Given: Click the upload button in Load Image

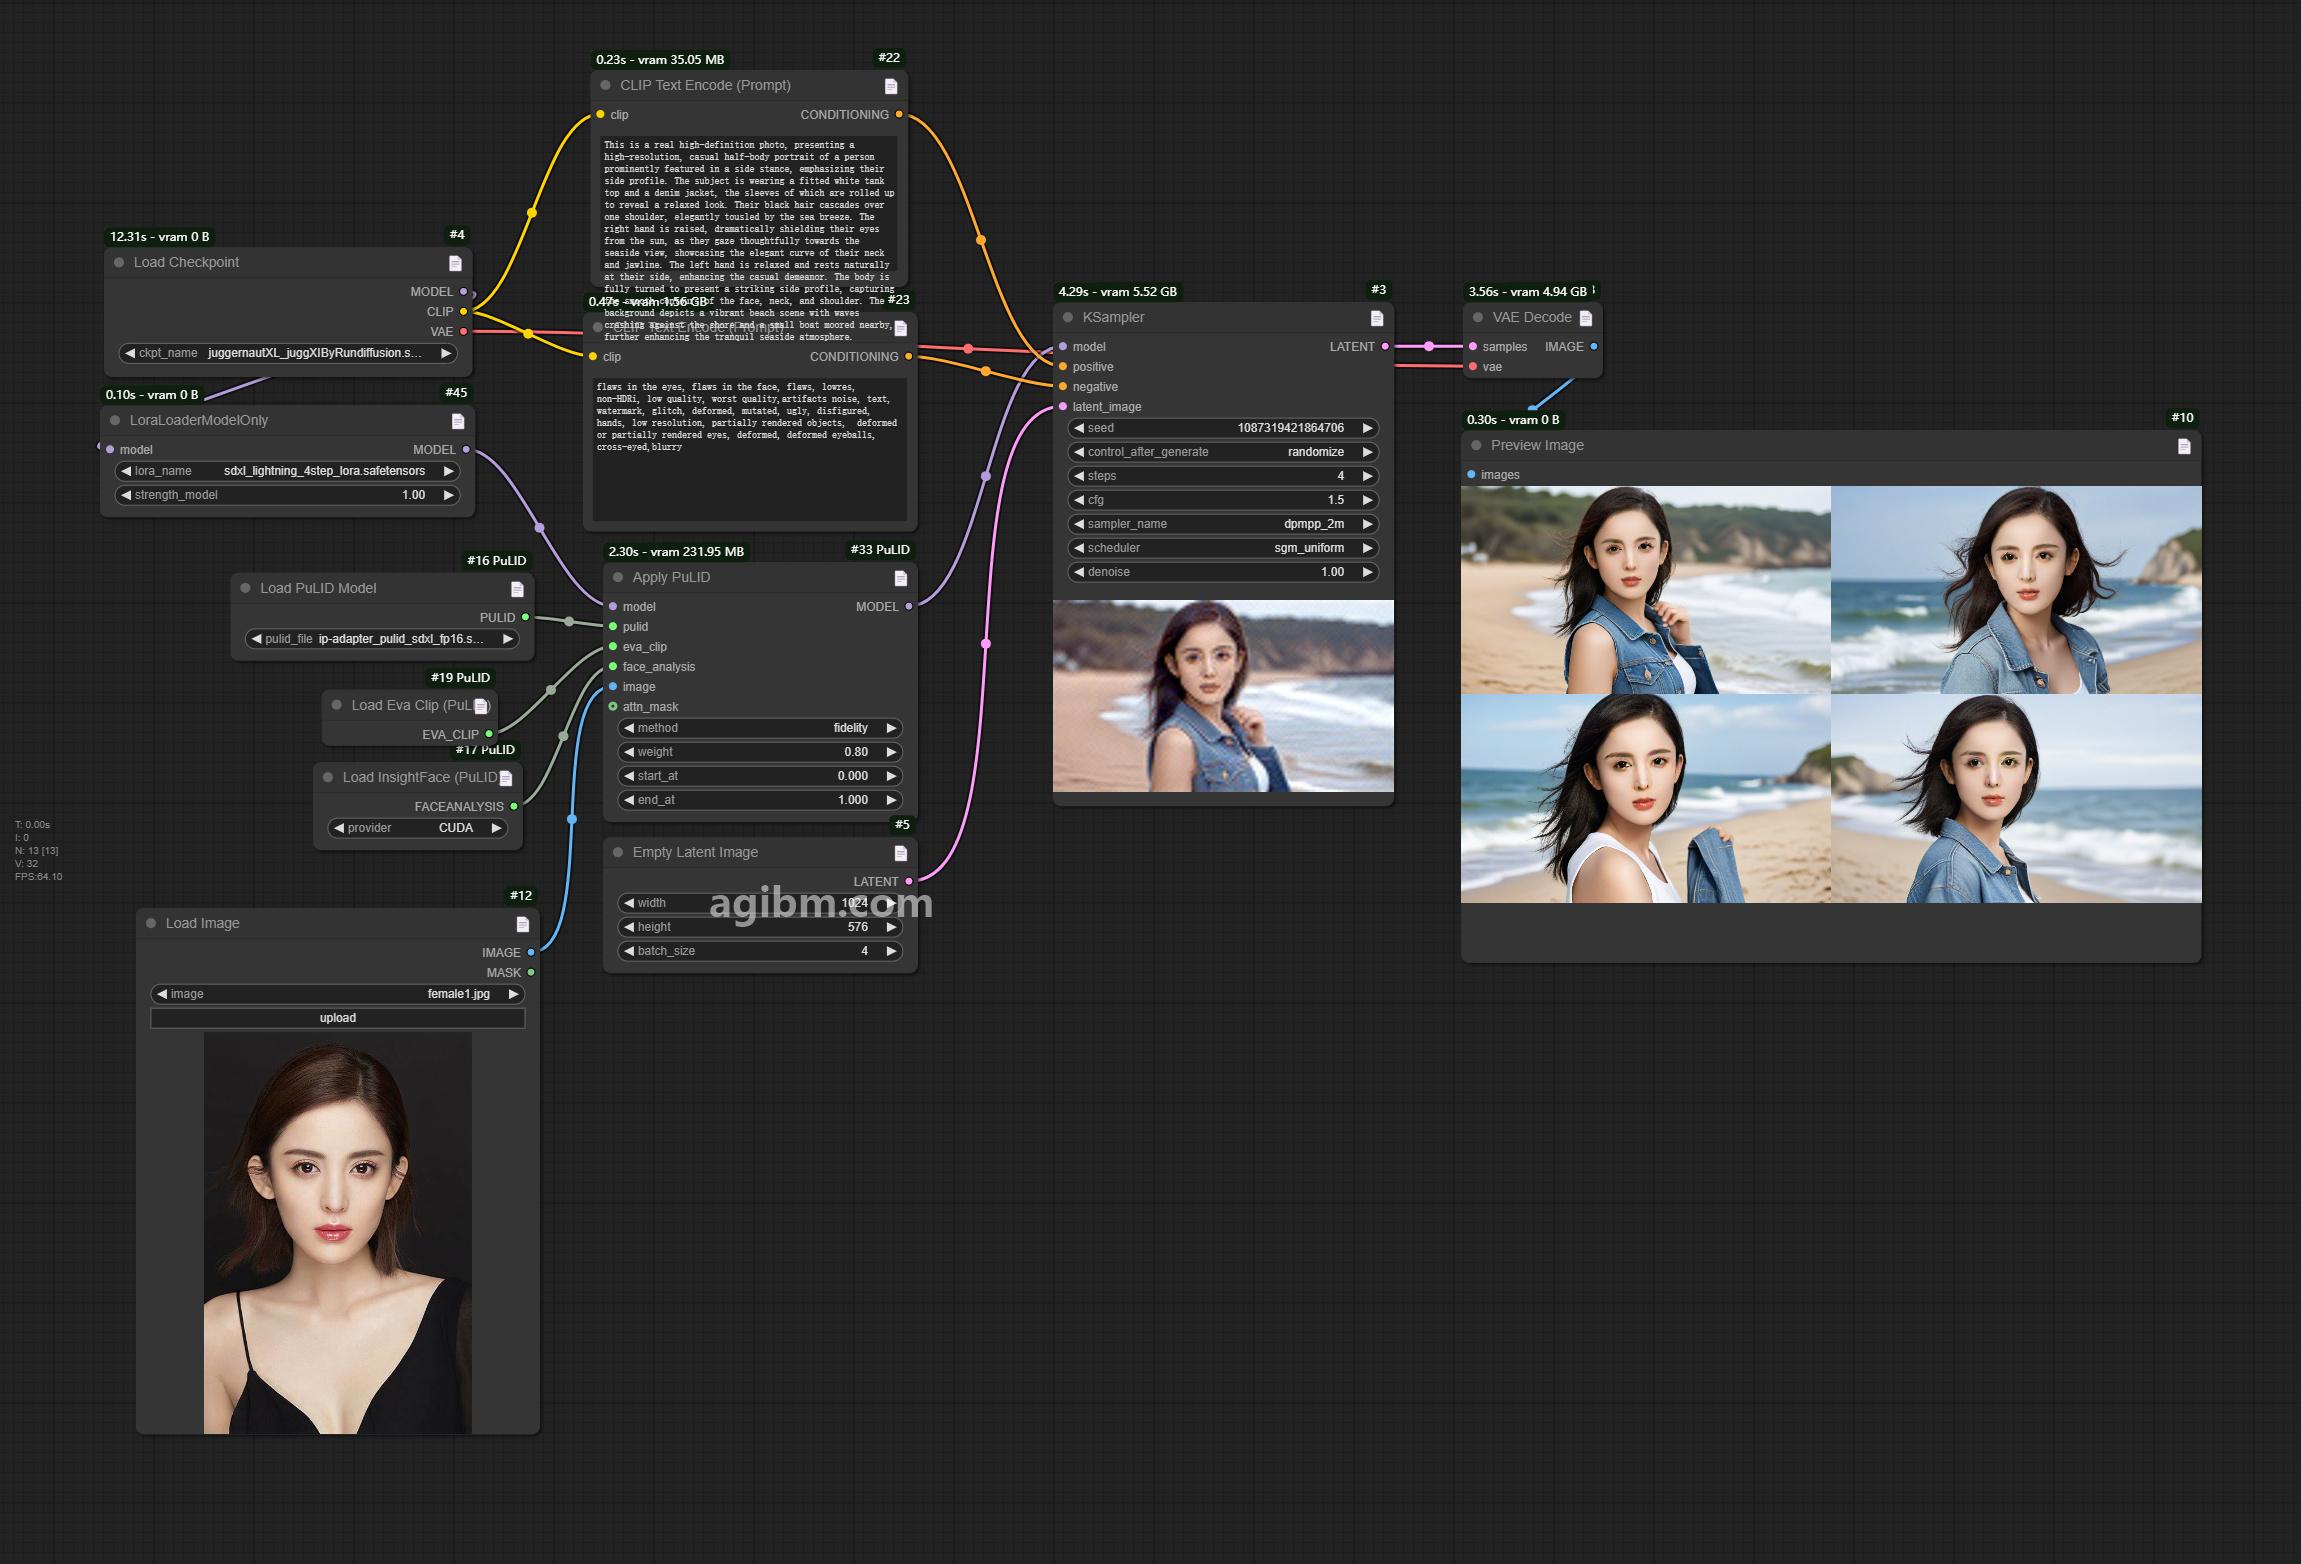Looking at the screenshot, I should 338,1018.
